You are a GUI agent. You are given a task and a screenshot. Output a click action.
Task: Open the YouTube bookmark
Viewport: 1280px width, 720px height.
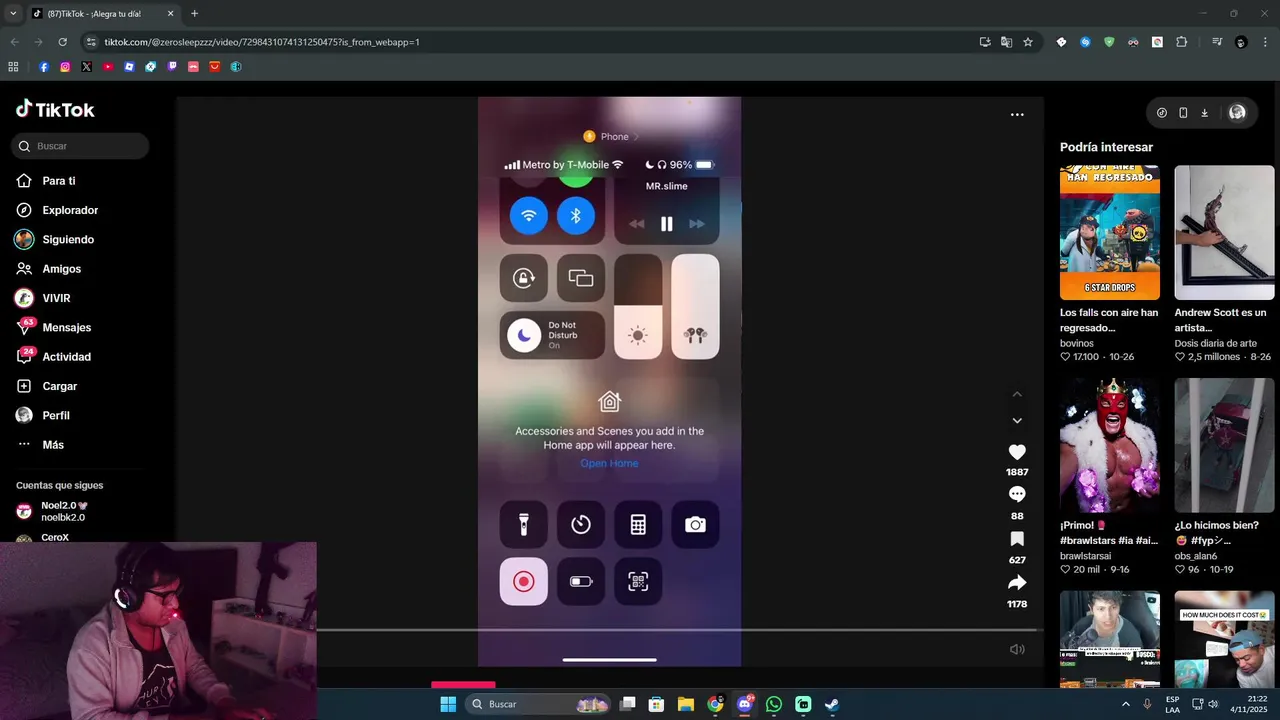click(x=108, y=67)
